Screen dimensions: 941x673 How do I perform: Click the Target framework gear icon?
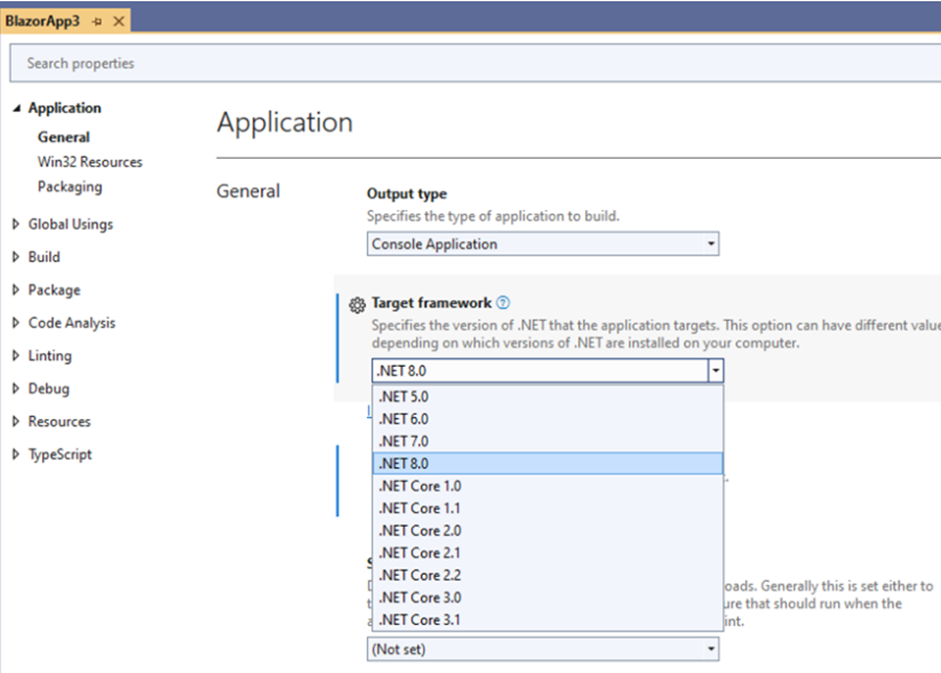coord(357,305)
